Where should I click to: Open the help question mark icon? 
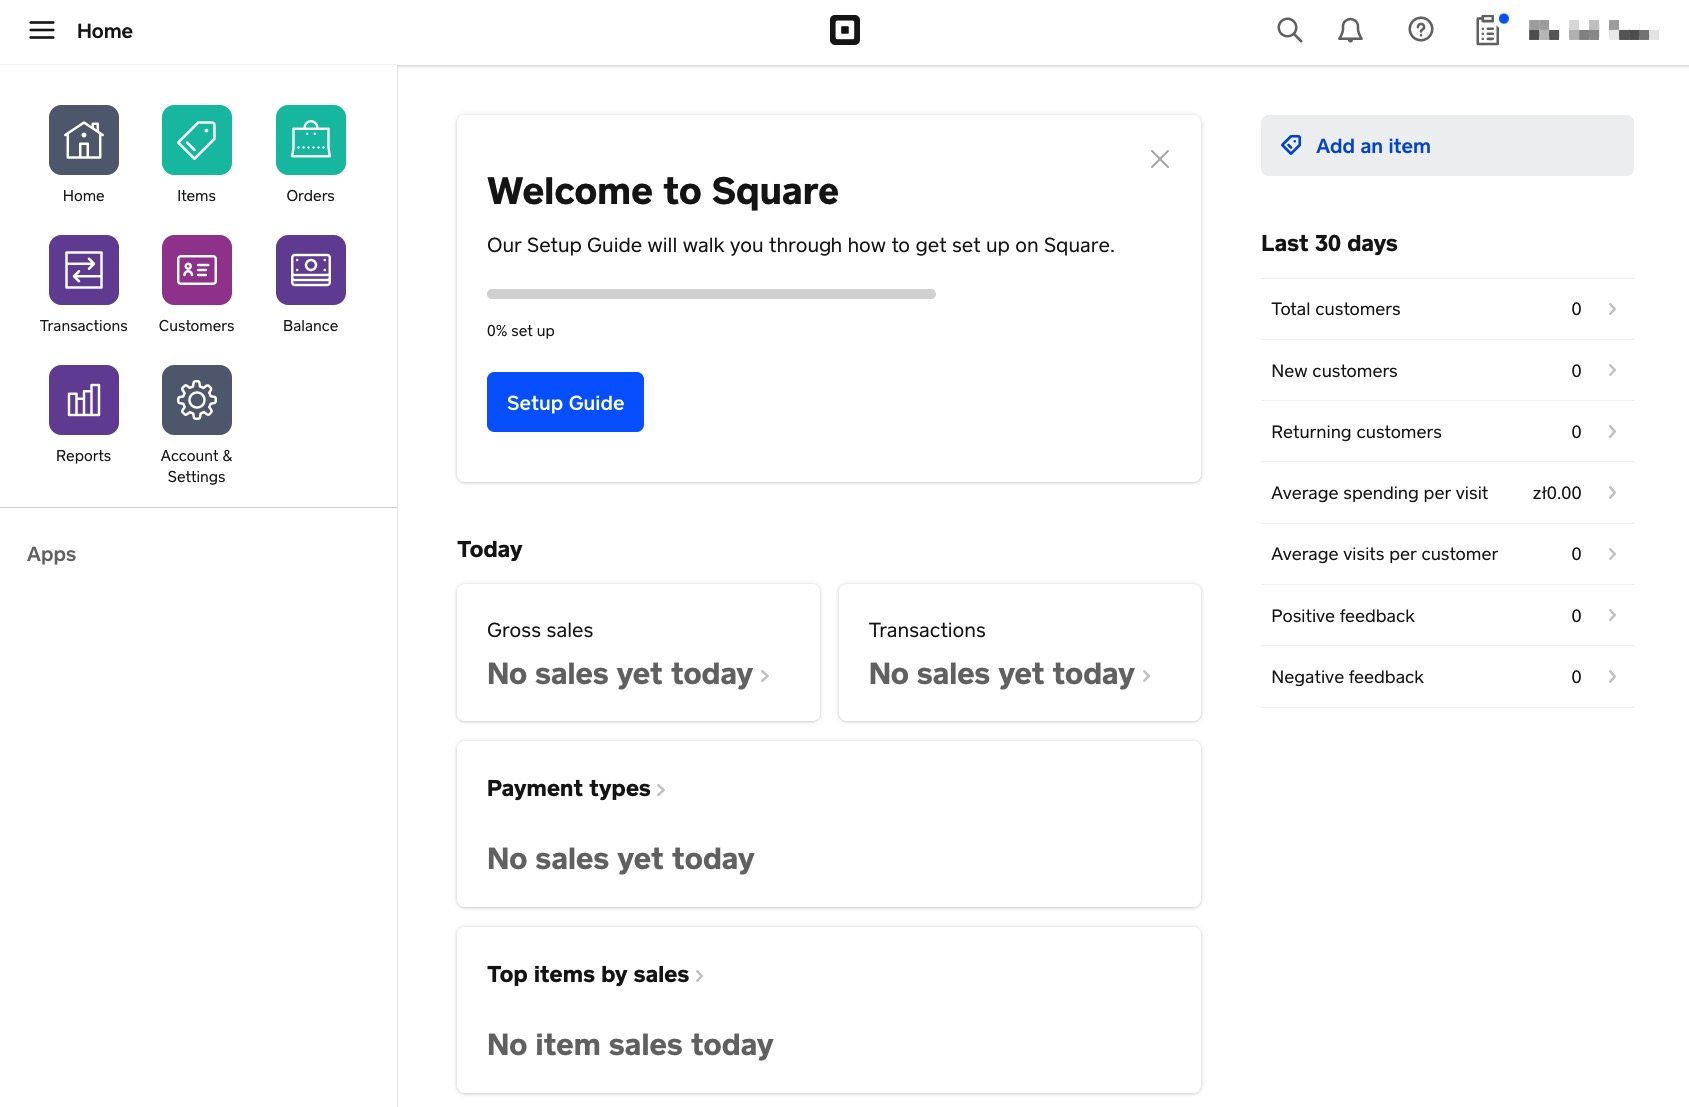pos(1421,30)
